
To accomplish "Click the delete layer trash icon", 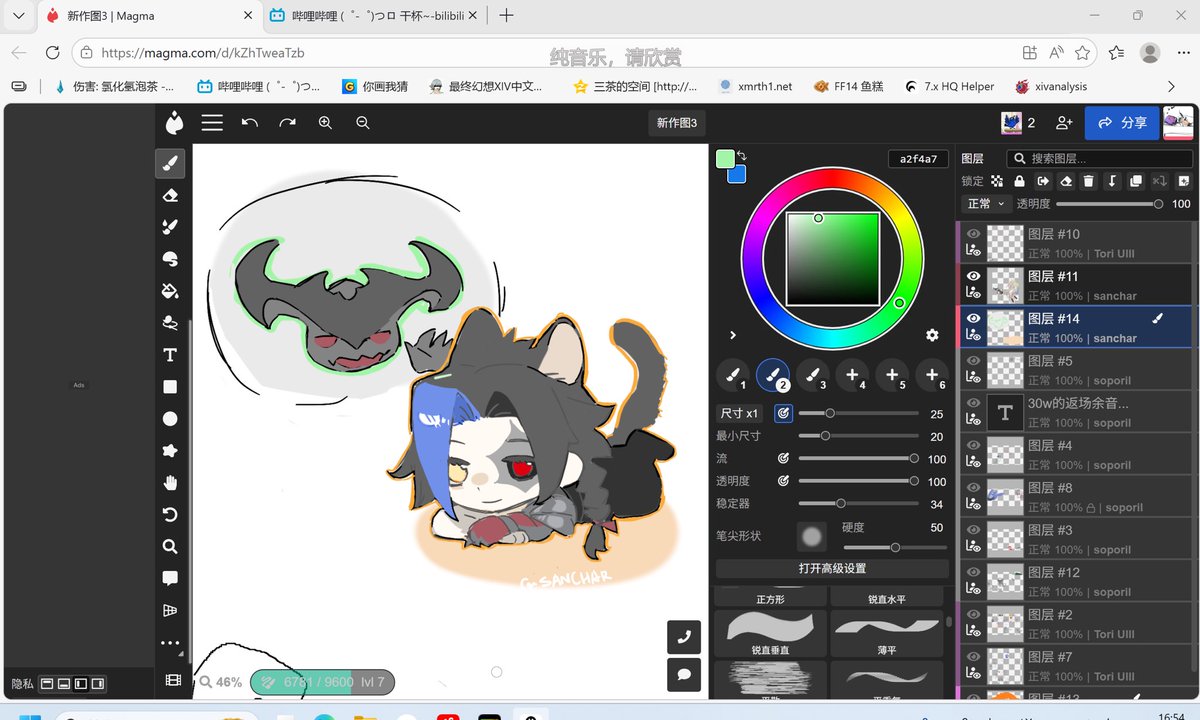I will tap(1088, 181).
